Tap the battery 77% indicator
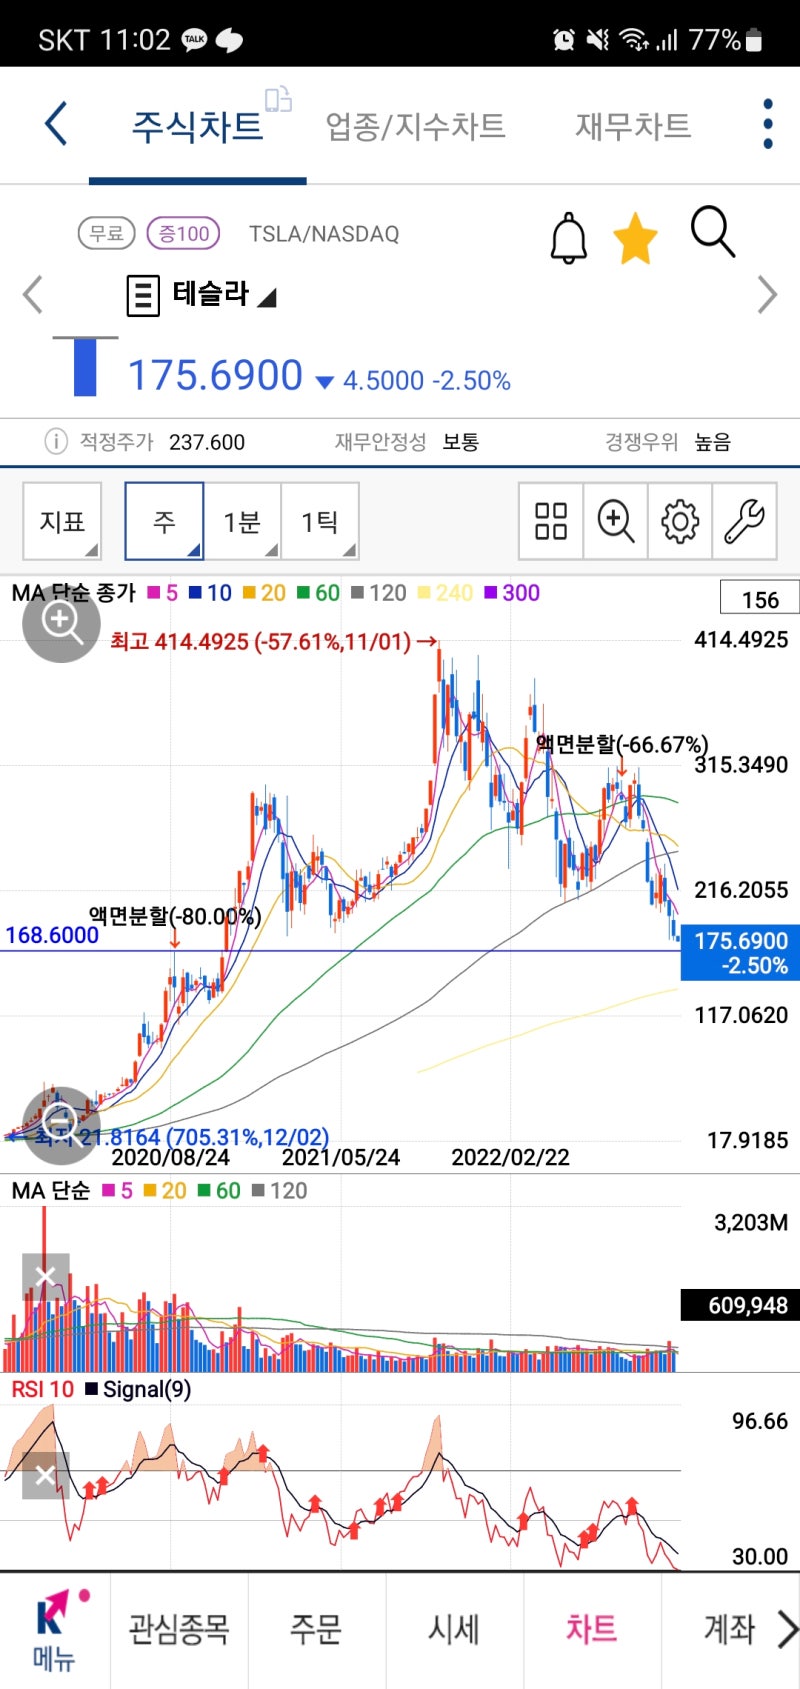 (726, 40)
